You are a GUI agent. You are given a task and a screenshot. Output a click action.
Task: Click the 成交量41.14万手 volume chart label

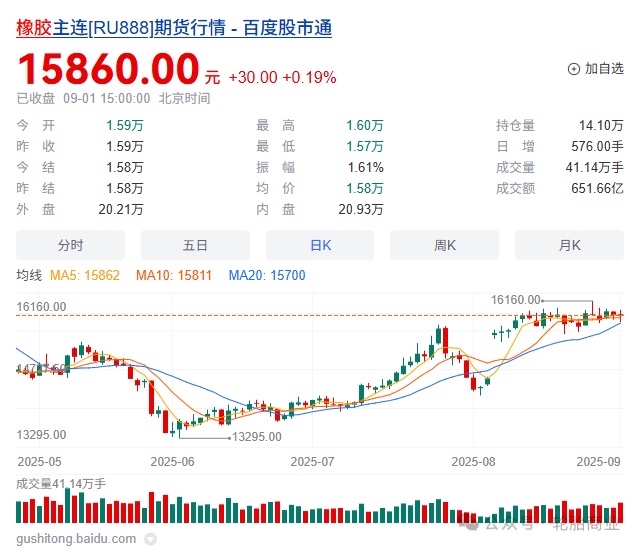(x=61, y=484)
